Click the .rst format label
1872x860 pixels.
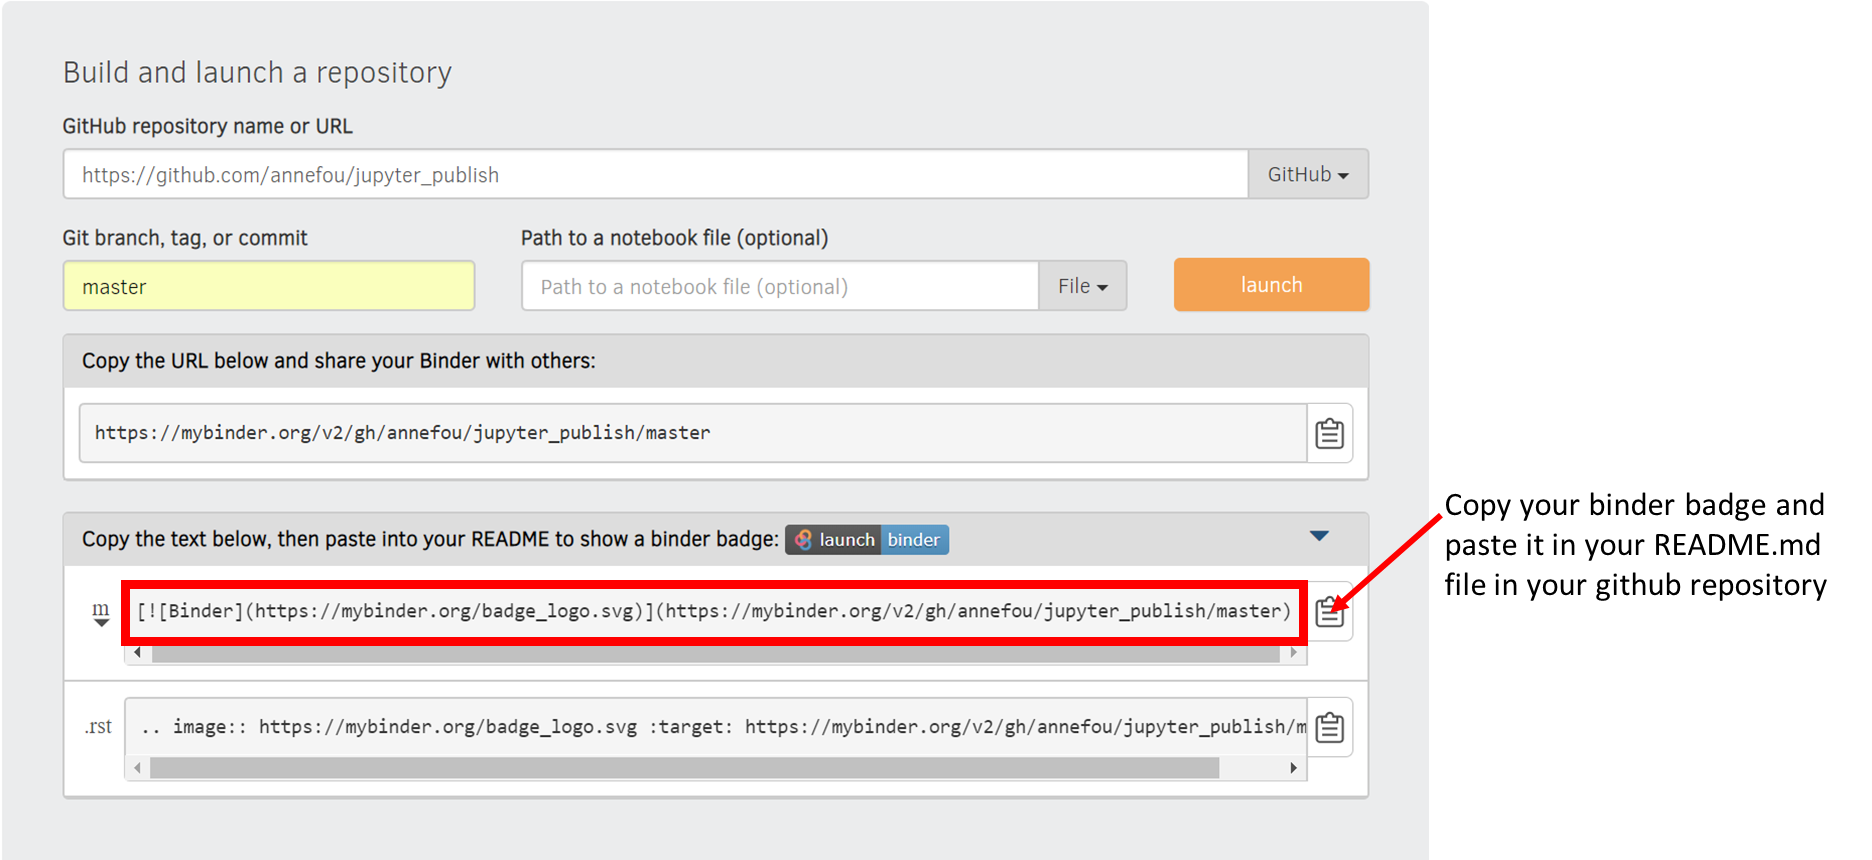point(98,727)
